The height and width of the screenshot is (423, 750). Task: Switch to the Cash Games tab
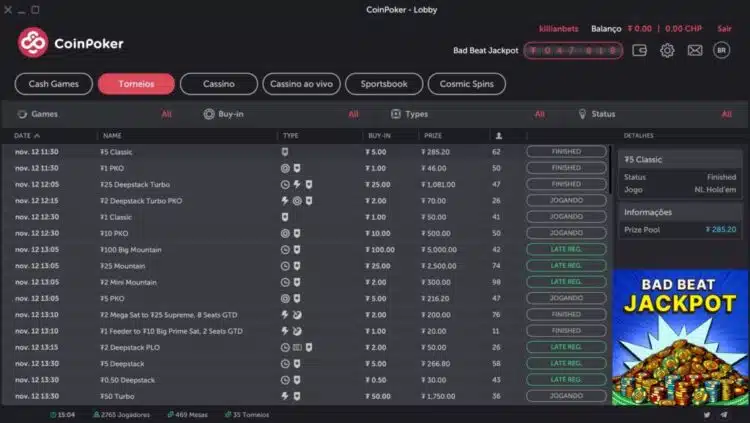pos(54,84)
